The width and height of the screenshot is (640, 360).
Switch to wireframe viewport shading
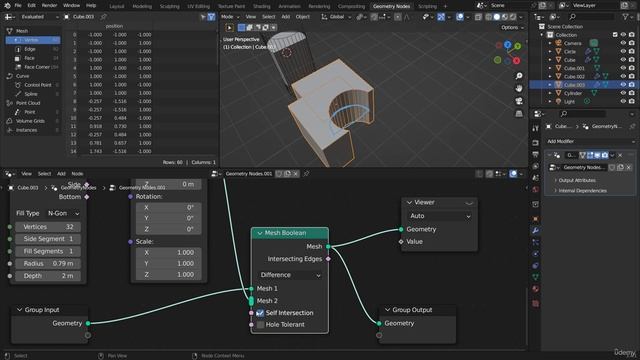tap(489, 17)
